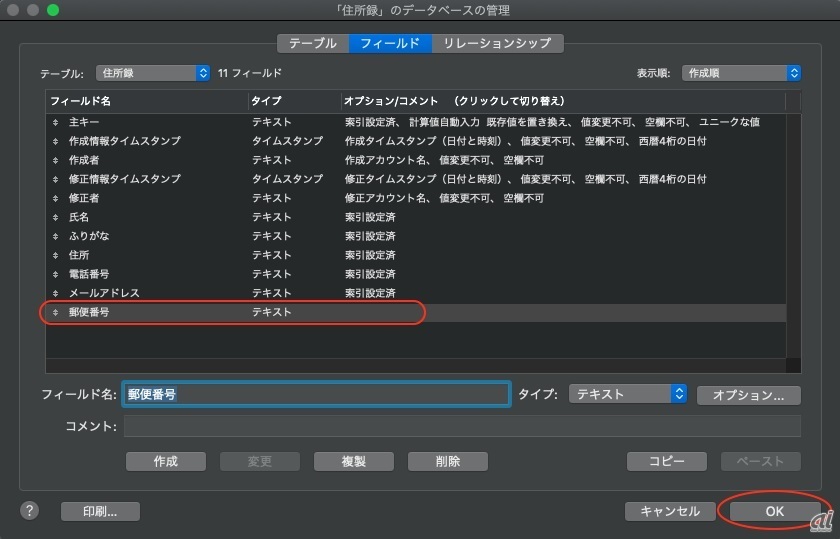Open the 表示順 dropdown showing 作成順
The width and height of the screenshot is (840, 539).
click(741, 73)
